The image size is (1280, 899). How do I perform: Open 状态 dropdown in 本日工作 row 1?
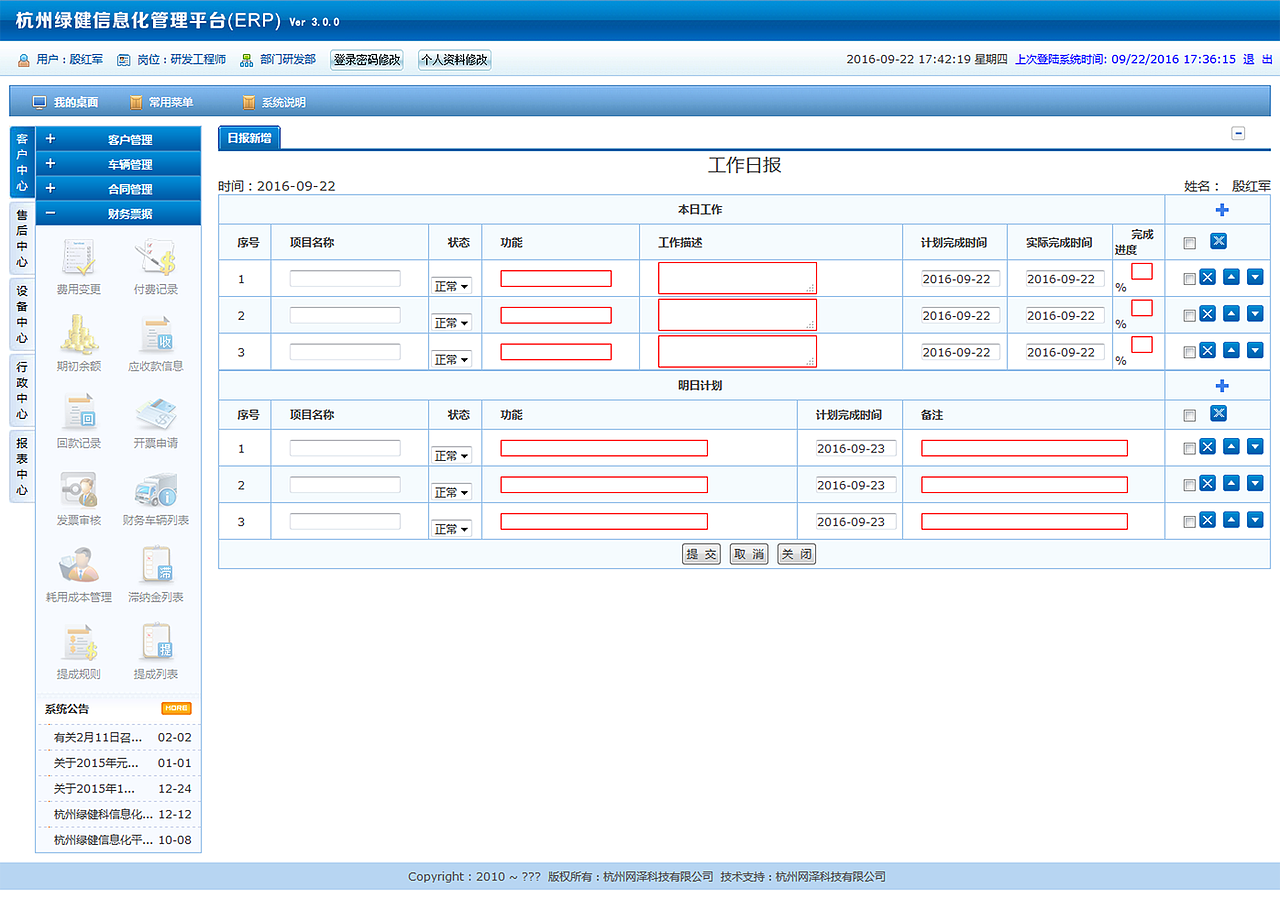pos(451,286)
